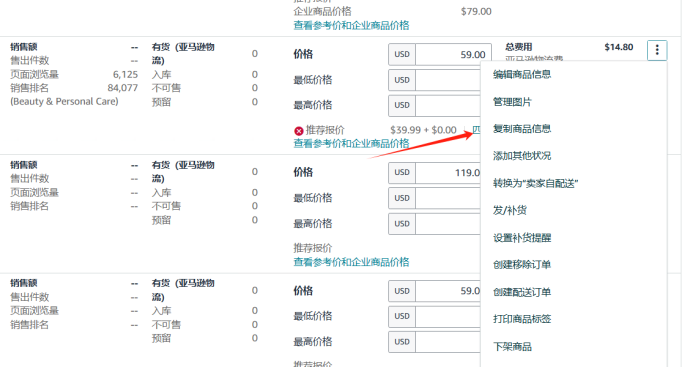Choose 发/补货 menu entry
The height and width of the screenshot is (367, 682).
tap(510, 210)
